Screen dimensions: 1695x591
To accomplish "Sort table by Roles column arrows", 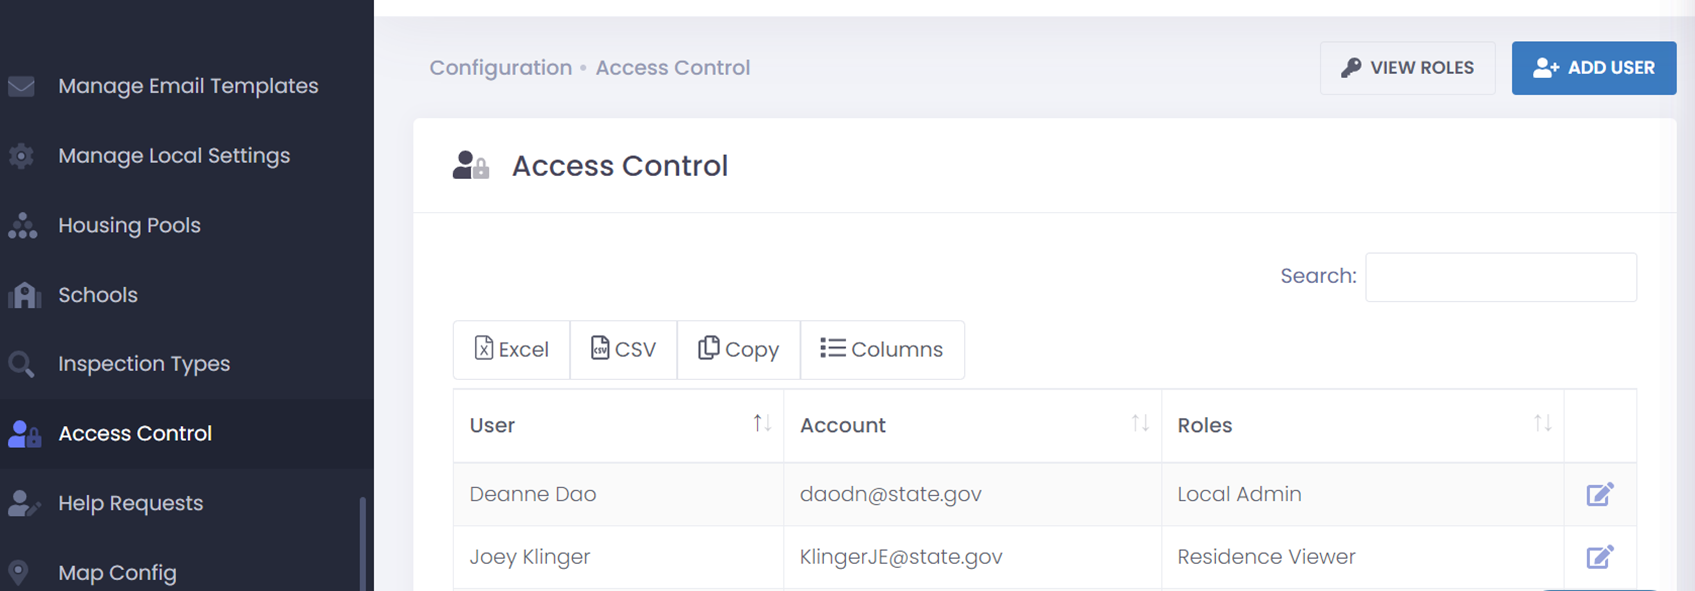I will point(1543,424).
